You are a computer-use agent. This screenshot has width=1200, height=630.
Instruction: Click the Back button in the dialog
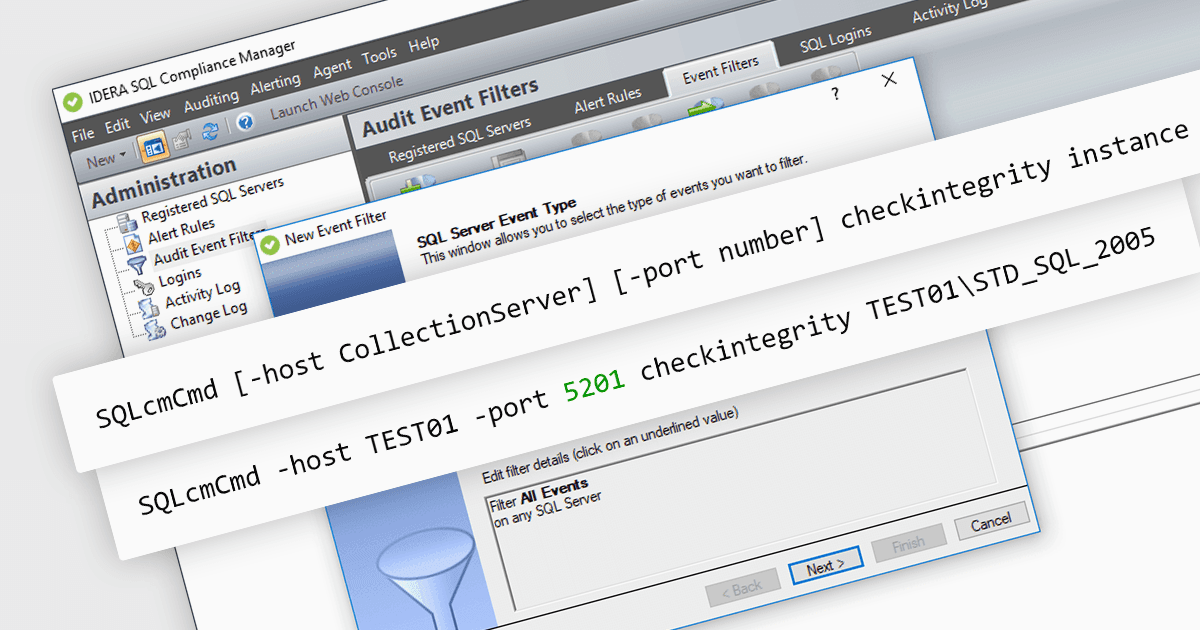click(742, 588)
